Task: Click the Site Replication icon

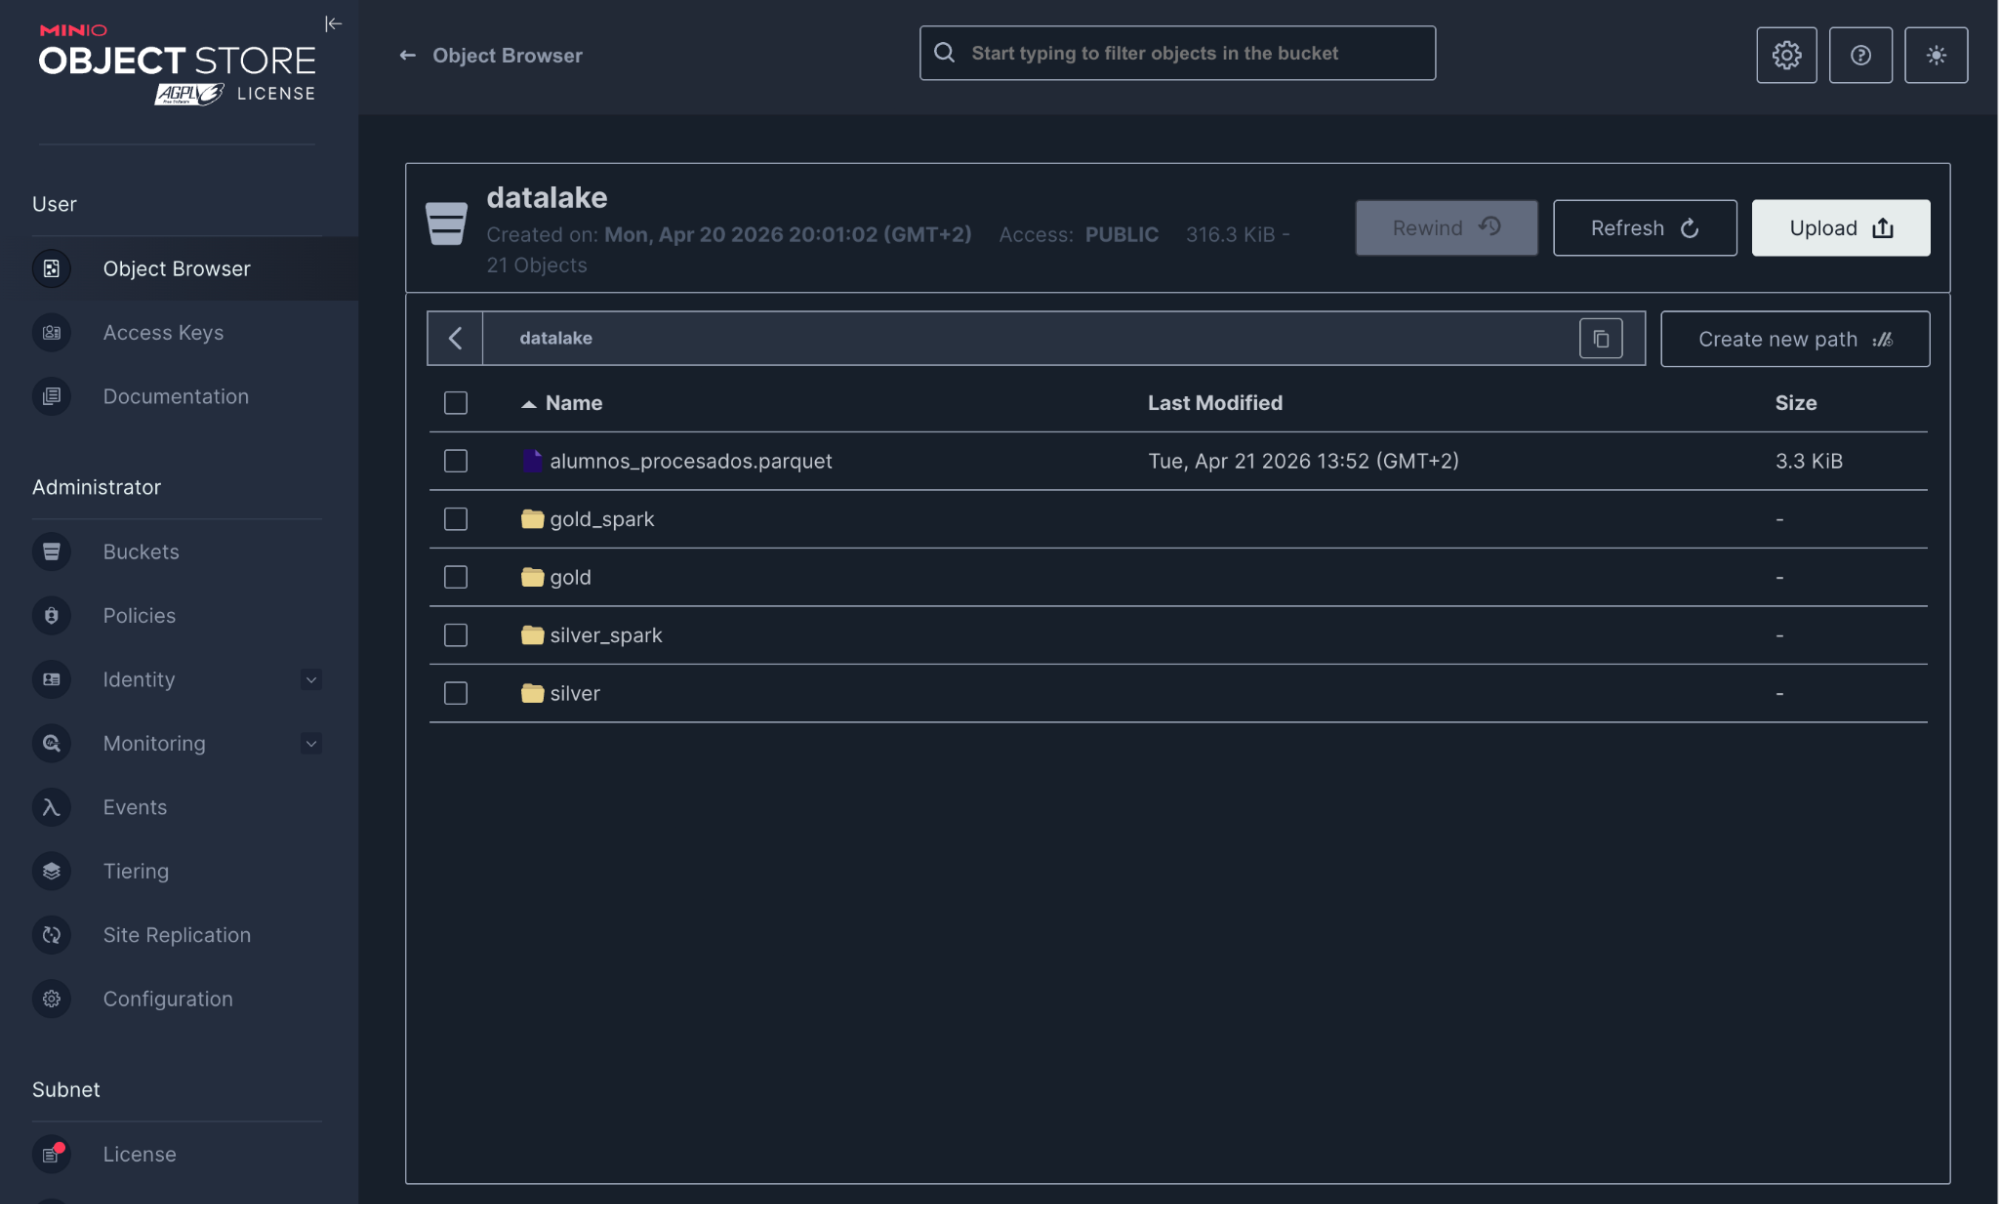Action: coord(51,936)
